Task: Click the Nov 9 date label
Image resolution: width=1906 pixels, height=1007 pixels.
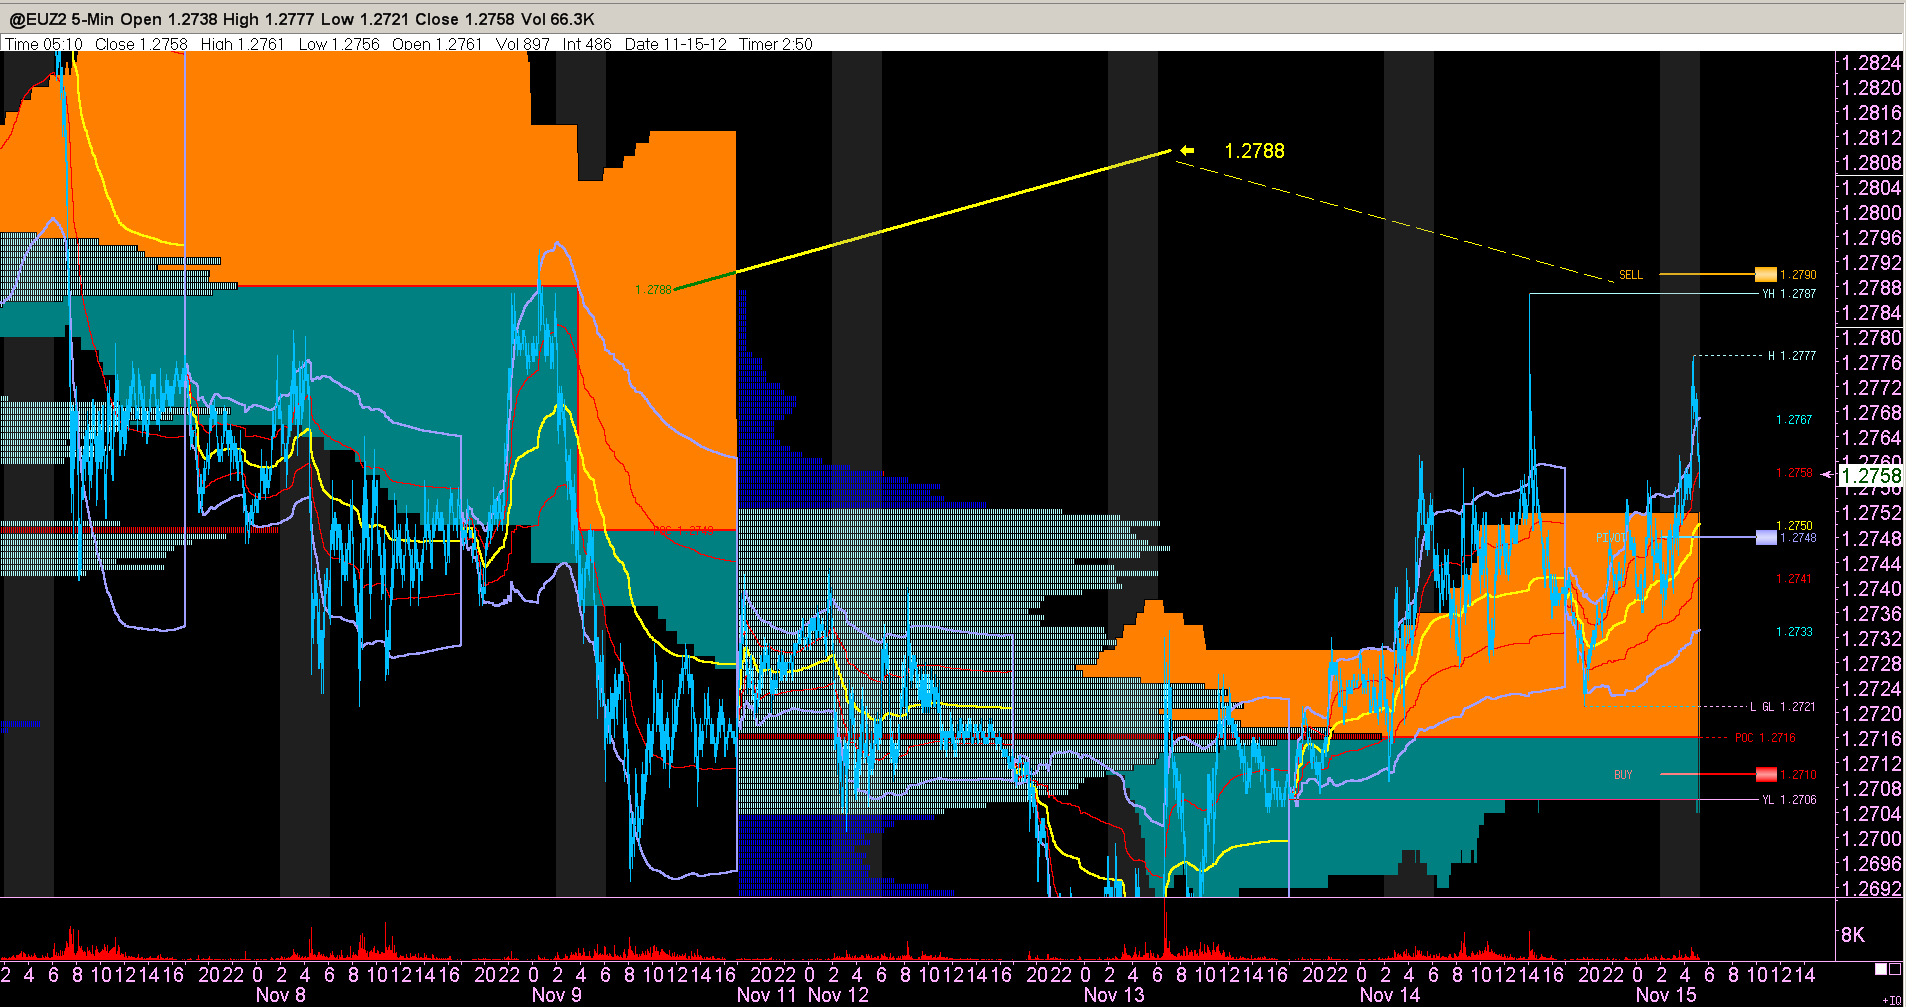Action: pyautogui.click(x=557, y=995)
